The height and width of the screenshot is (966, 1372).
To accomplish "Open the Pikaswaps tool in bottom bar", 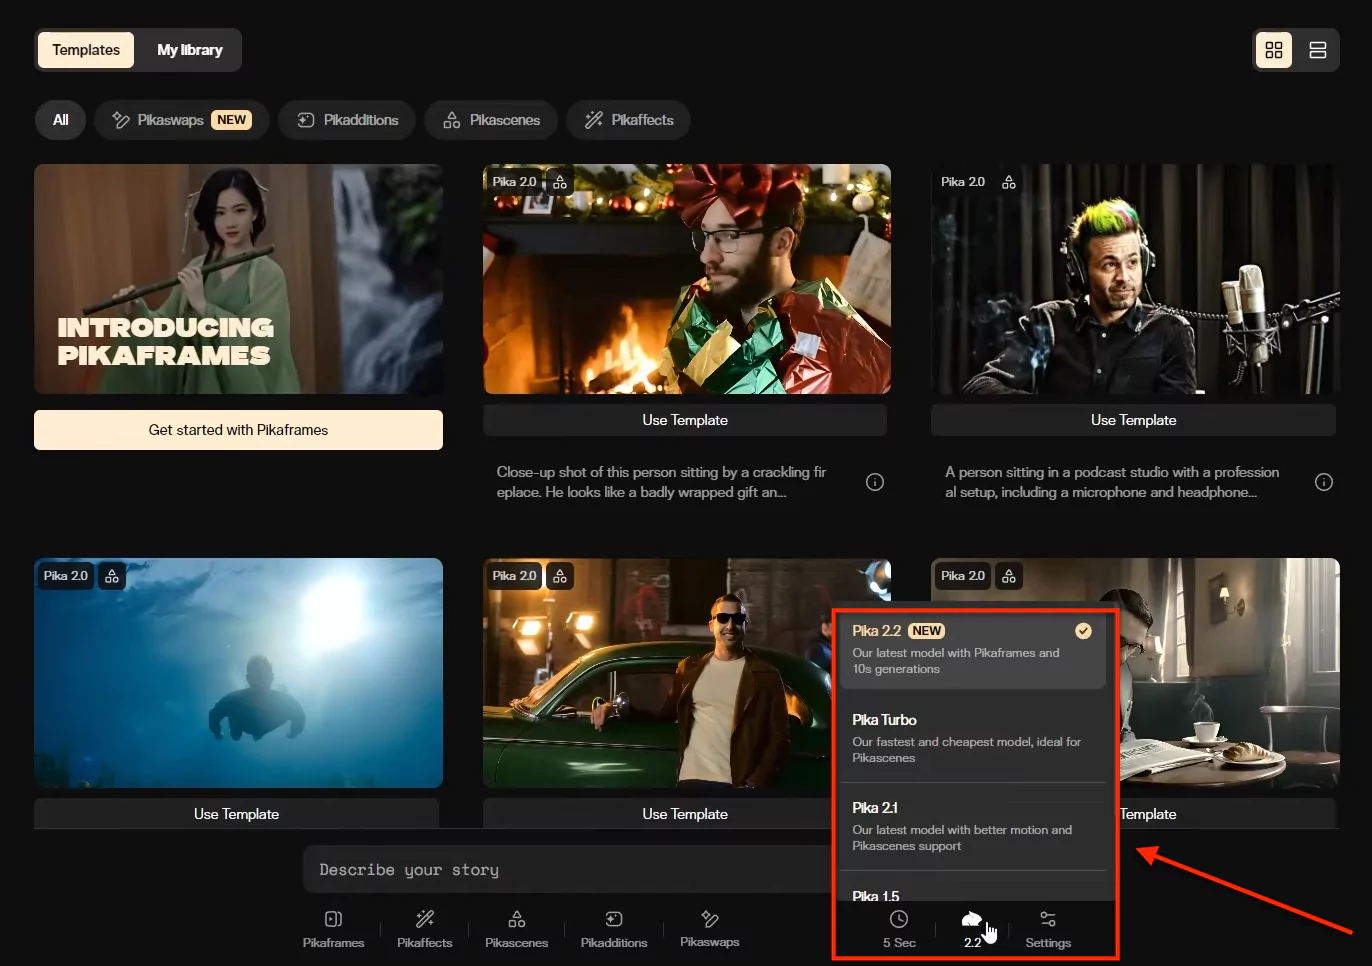I will click(710, 929).
